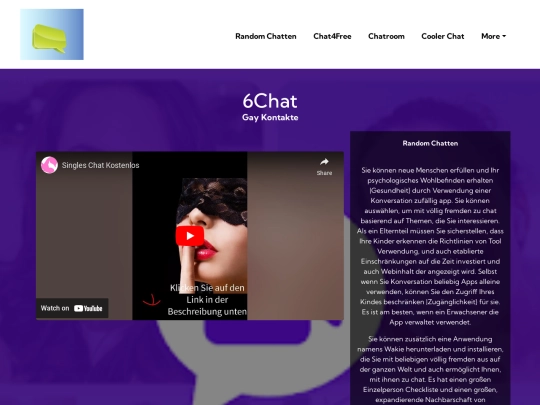The height and width of the screenshot is (405, 540).
Task: Click the red arrow drawn in the video
Action: [152, 300]
